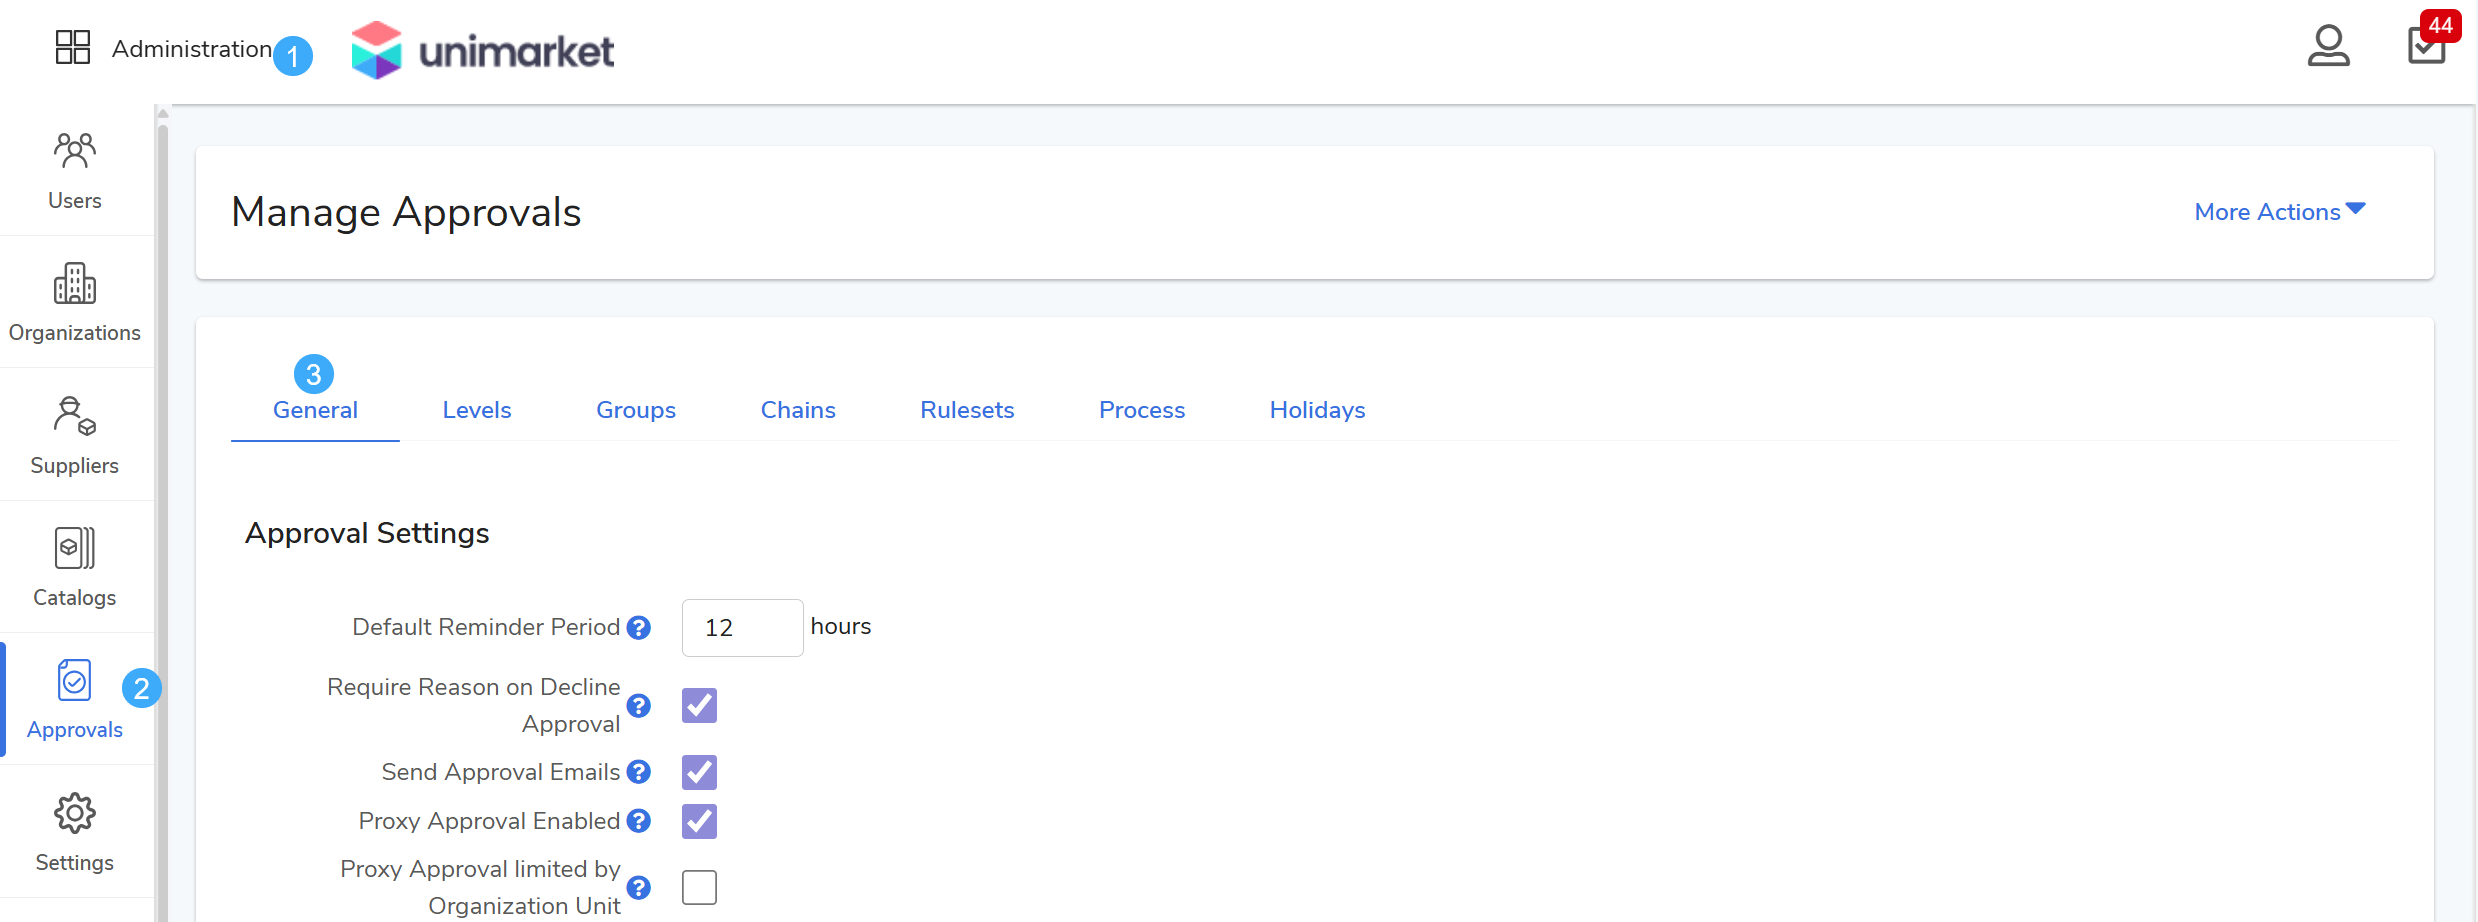
Task: Click the Unimarket logo
Action: [483, 50]
